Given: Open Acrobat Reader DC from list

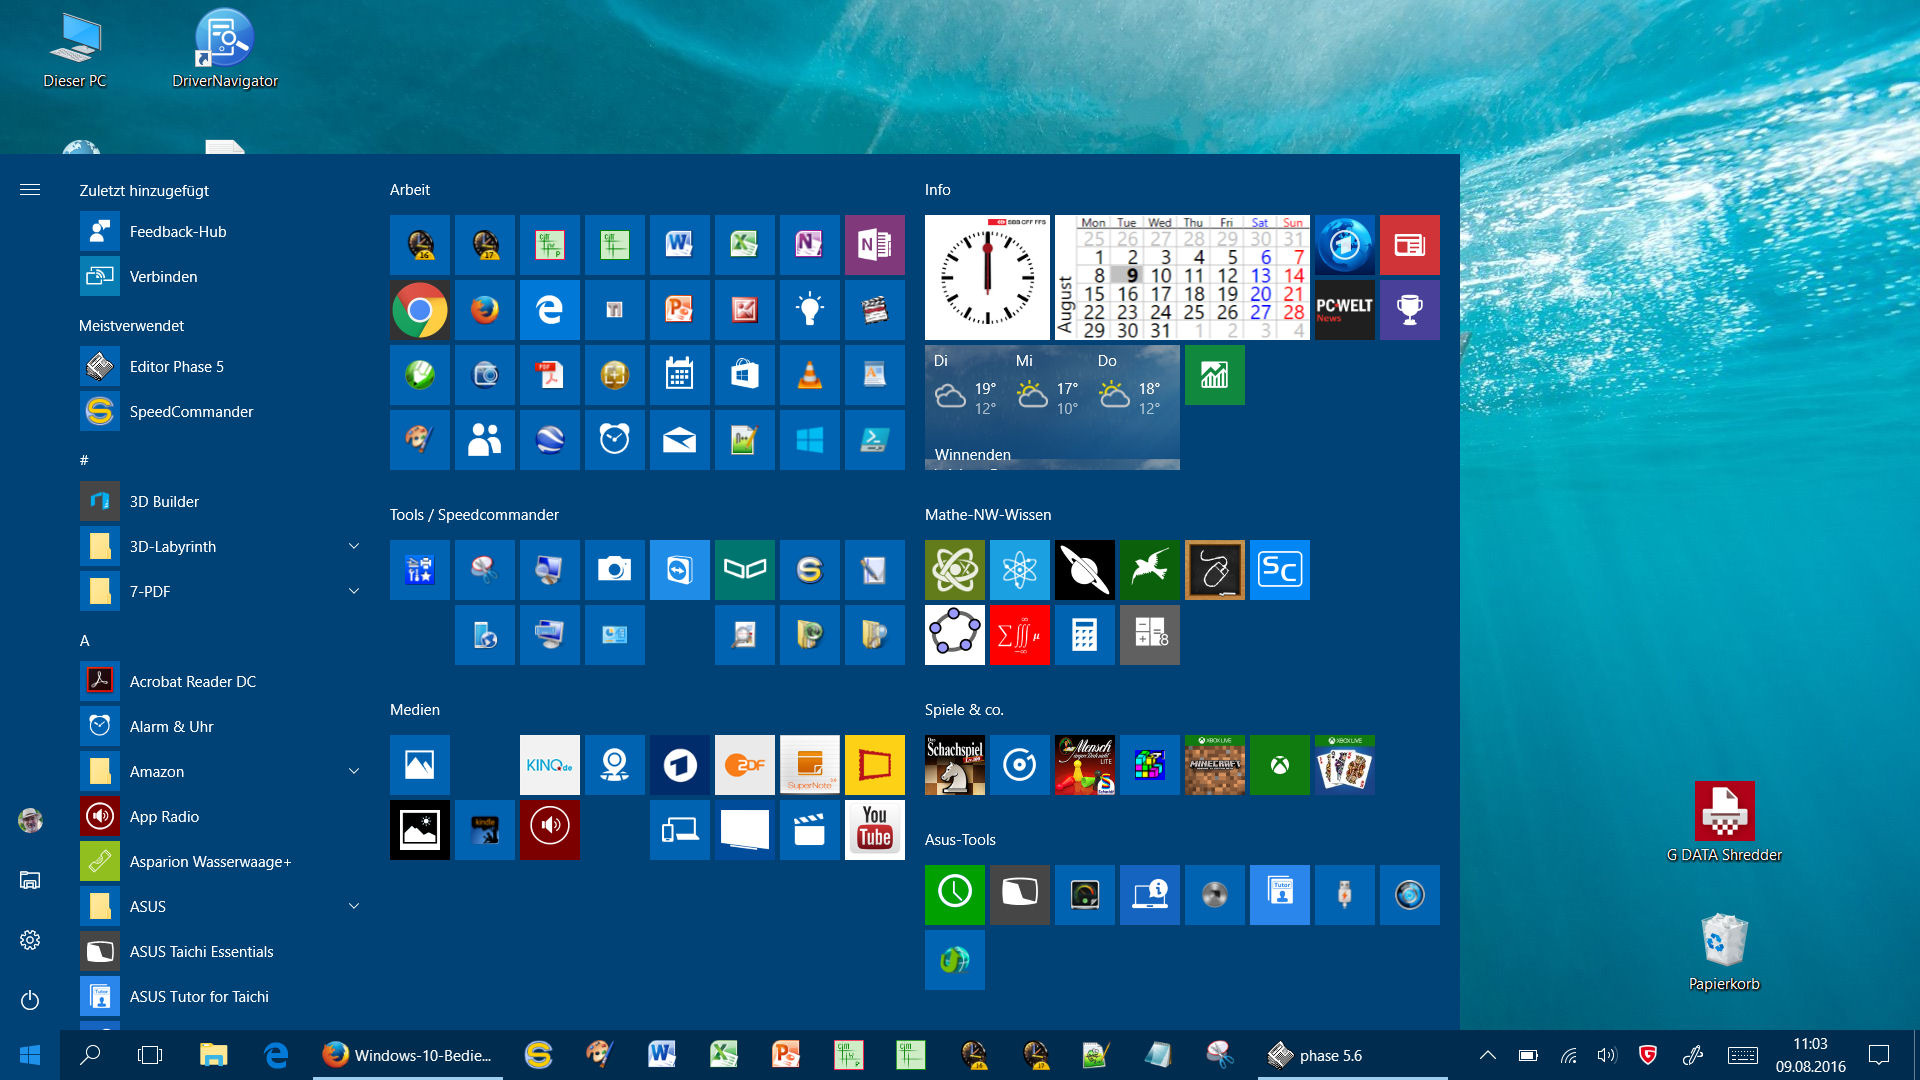Looking at the screenshot, I should pos(192,681).
